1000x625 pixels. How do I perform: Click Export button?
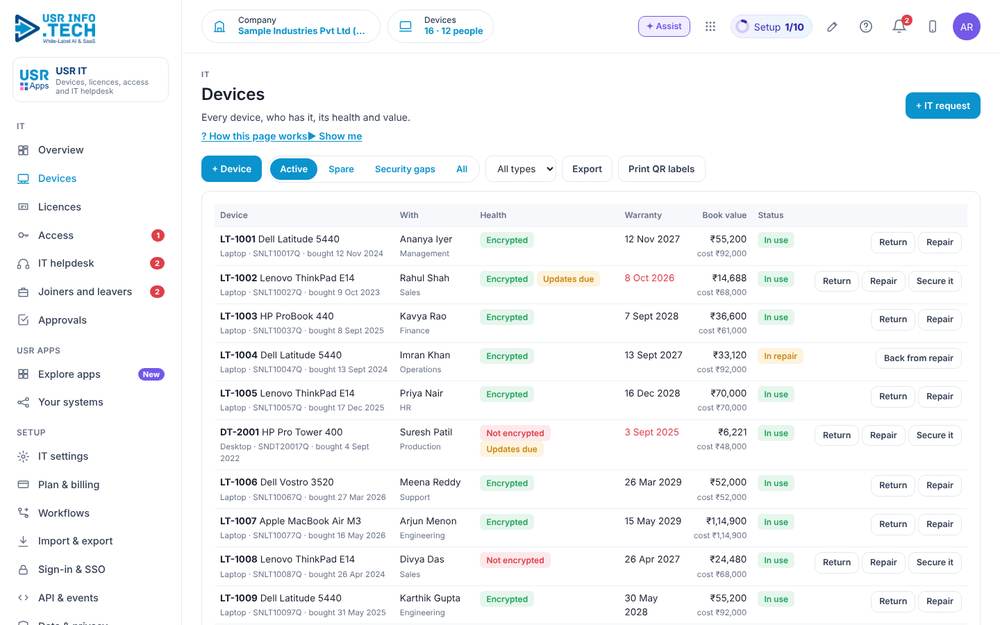coord(587,169)
